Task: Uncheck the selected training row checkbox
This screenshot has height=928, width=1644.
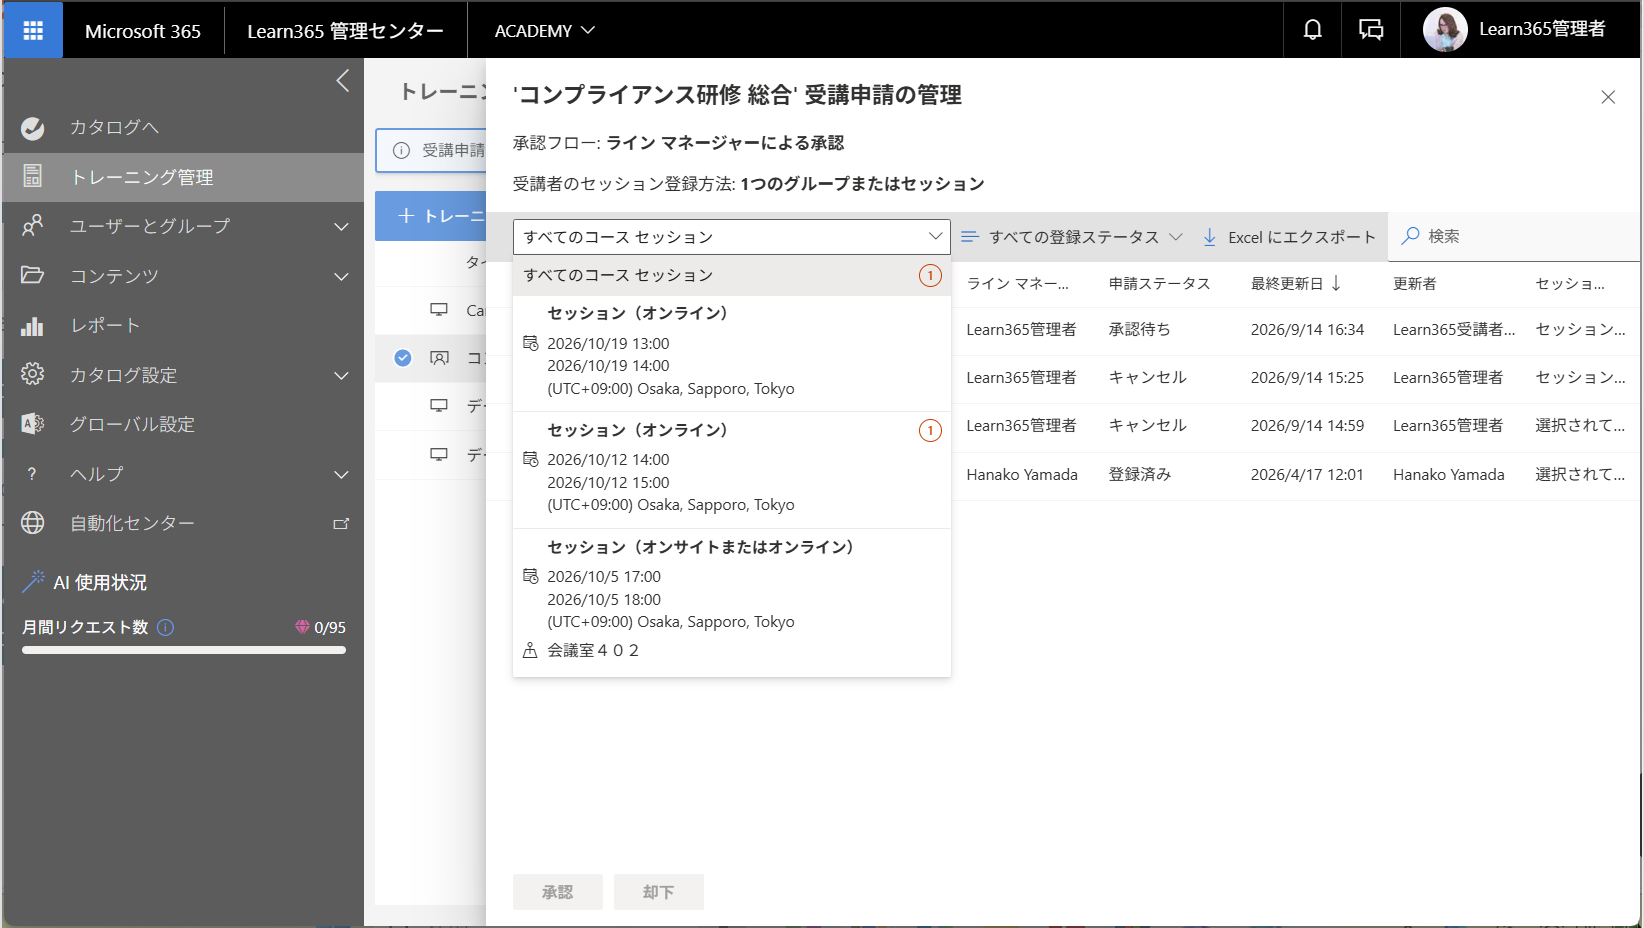Action: pyautogui.click(x=403, y=358)
